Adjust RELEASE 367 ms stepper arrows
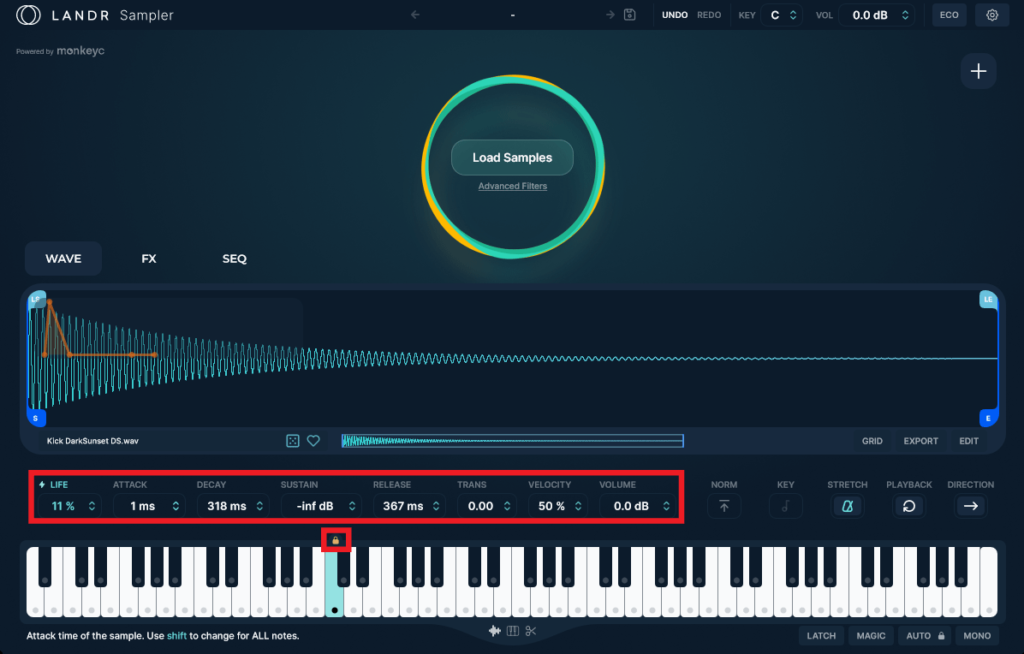 pos(436,506)
